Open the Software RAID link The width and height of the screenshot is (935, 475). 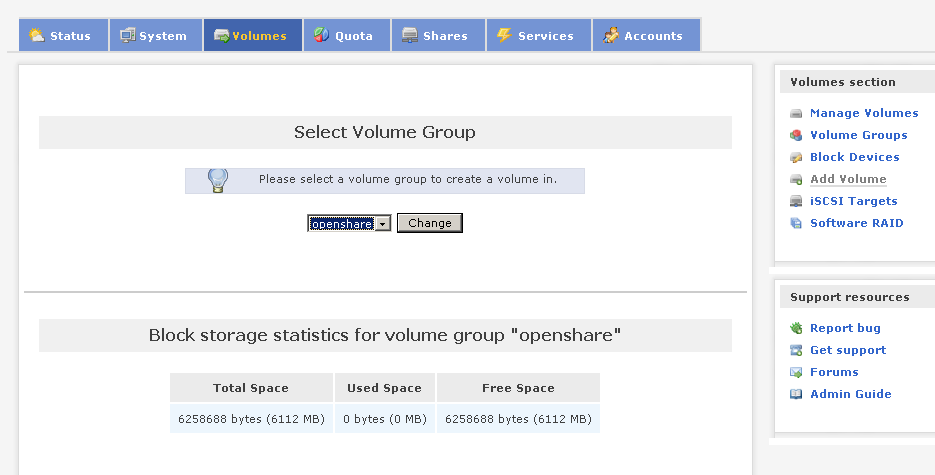[856, 223]
